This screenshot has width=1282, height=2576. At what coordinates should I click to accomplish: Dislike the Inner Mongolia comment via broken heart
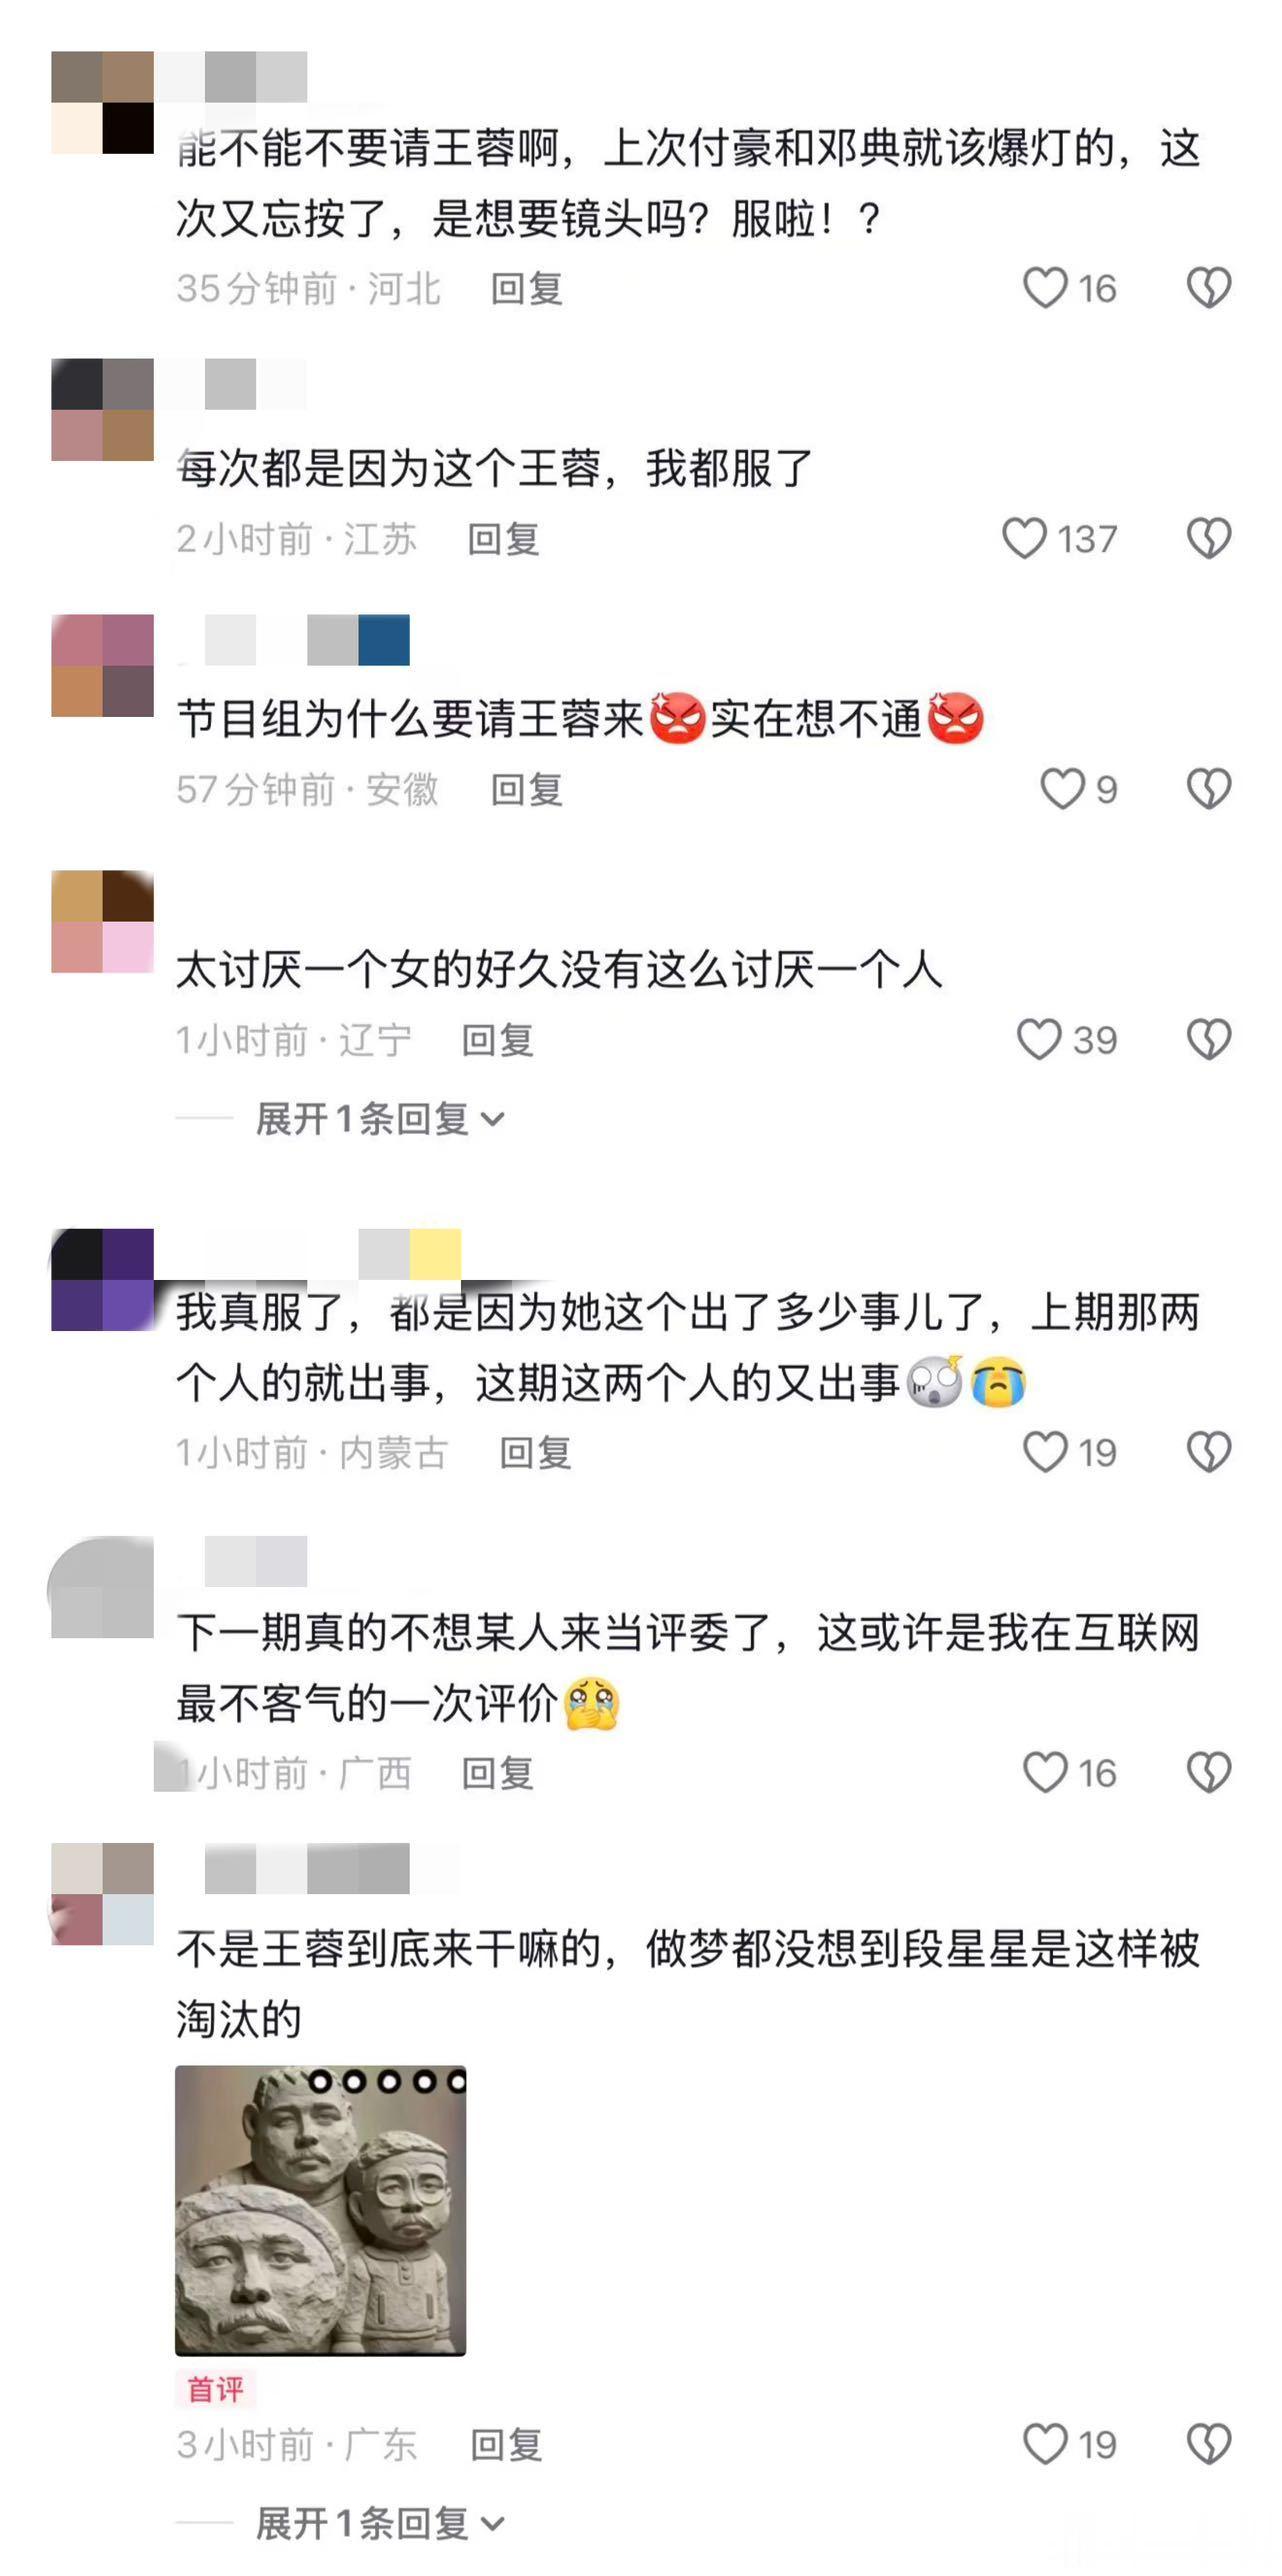click(1209, 1452)
